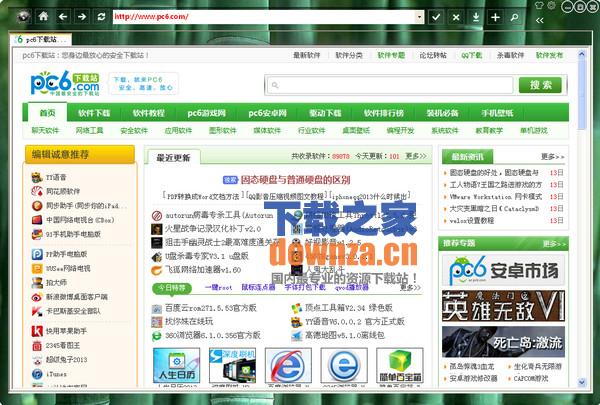Click the UUSee网络电视 icon

click(x=37, y=268)
